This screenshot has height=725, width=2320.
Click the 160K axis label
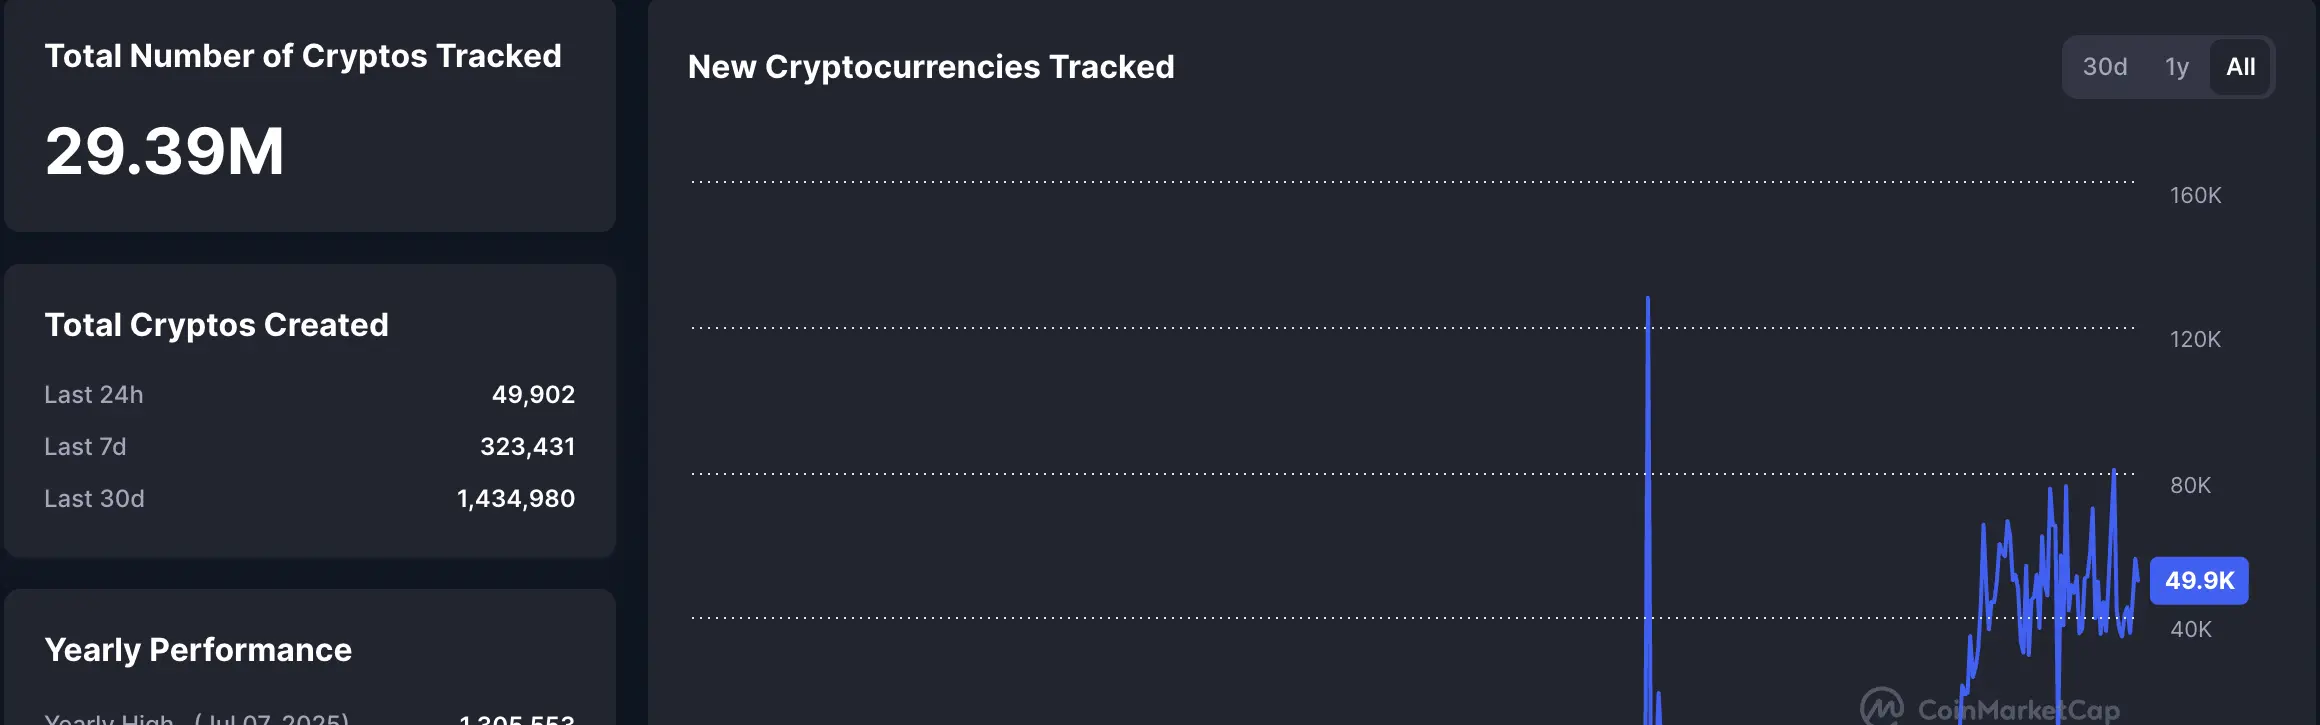coord(2195,195)
